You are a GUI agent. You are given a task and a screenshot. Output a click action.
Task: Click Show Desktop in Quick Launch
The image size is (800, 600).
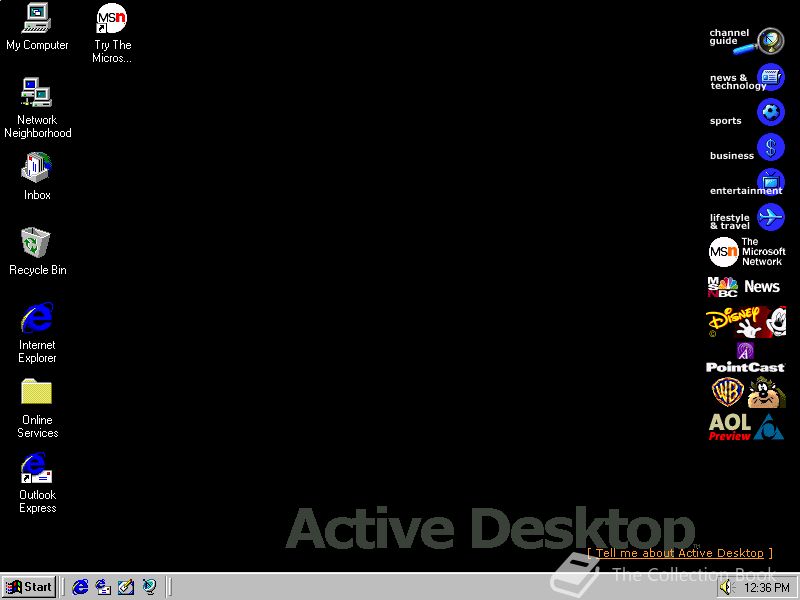tap(126, 587)
